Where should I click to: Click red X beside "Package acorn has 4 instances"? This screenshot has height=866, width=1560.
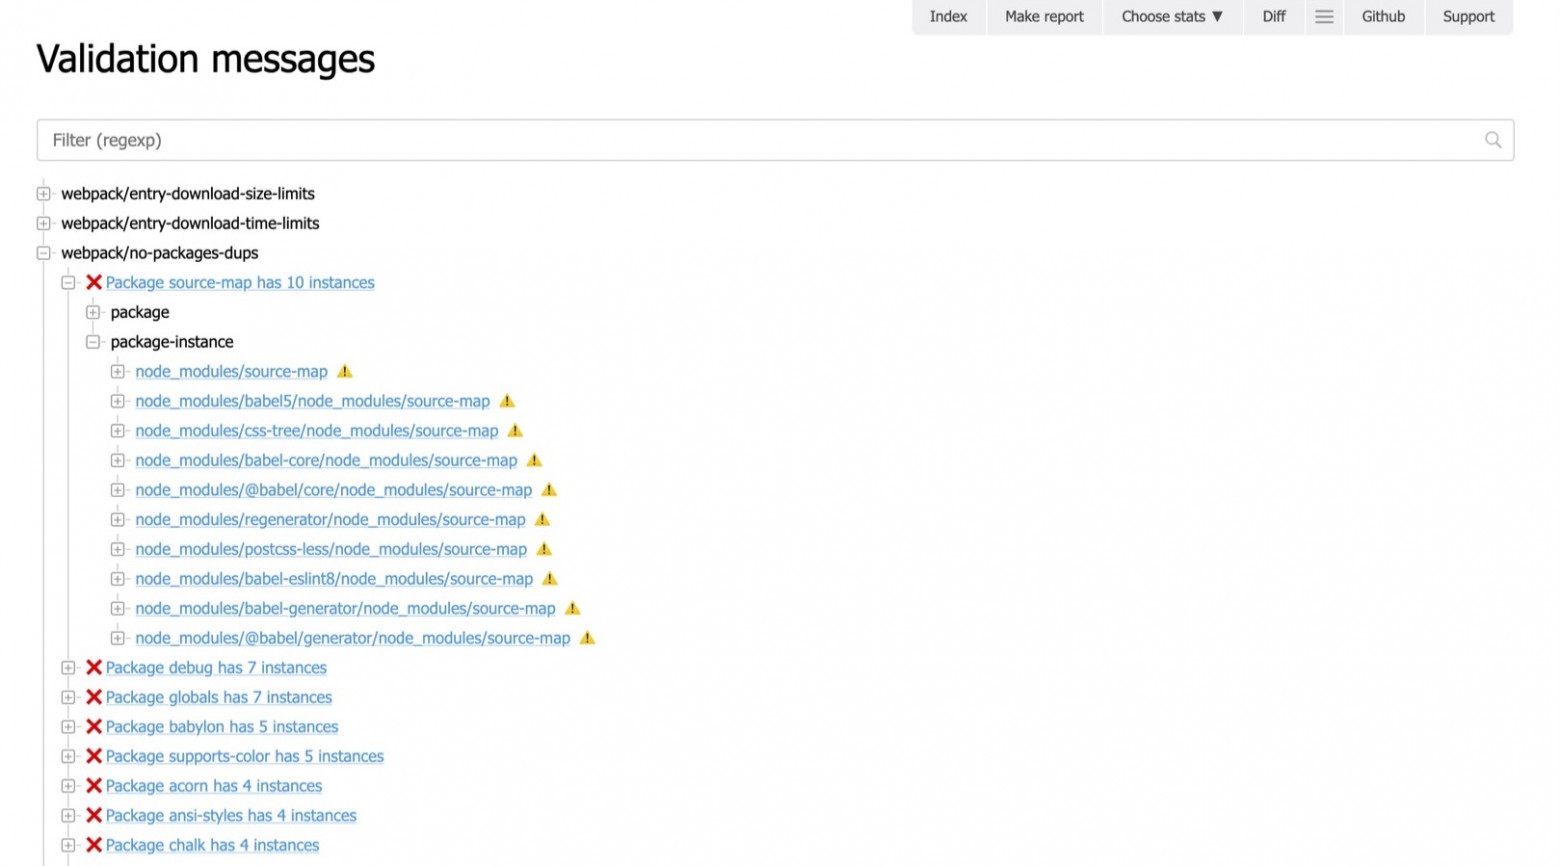pyautogui.click(x=95, y=786)
